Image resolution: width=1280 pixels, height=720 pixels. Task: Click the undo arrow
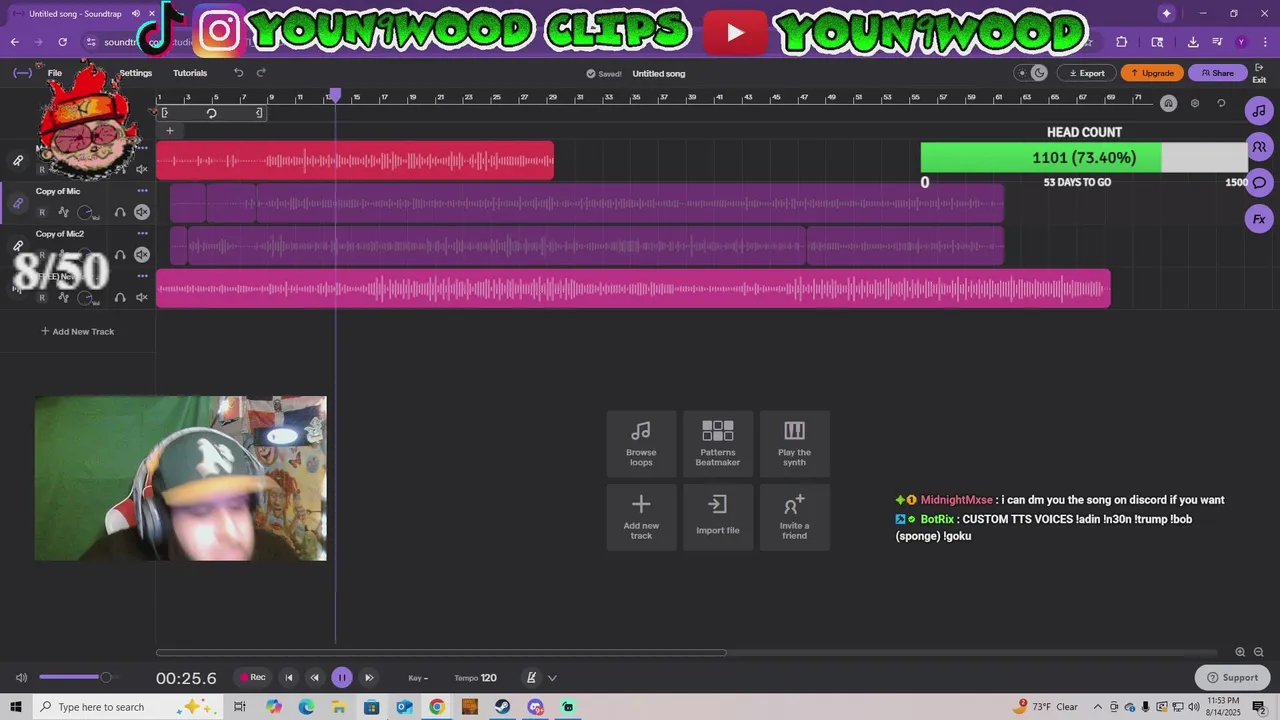click(x=238, y=73)
